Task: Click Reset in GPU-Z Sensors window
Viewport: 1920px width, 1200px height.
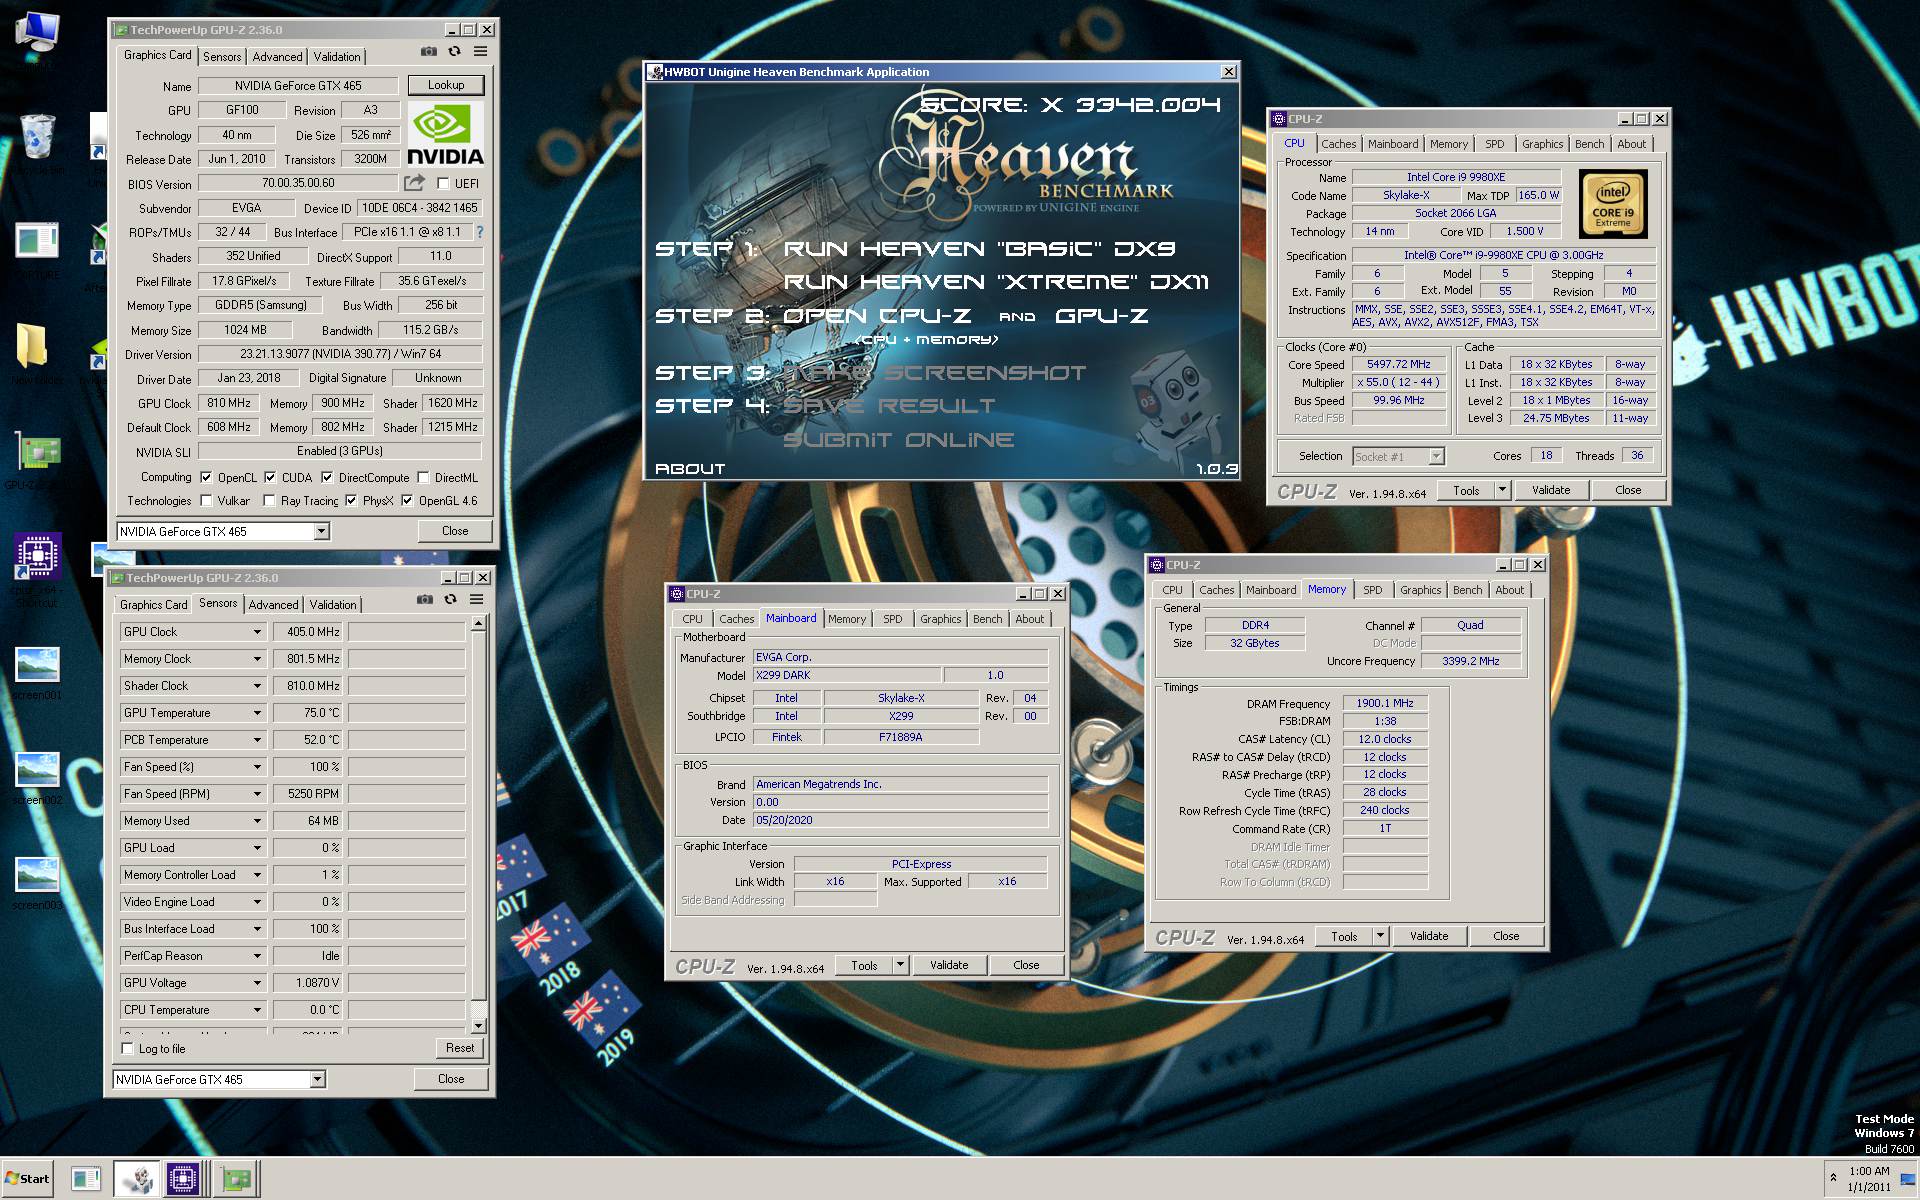Action: [x=460, y=1048]
